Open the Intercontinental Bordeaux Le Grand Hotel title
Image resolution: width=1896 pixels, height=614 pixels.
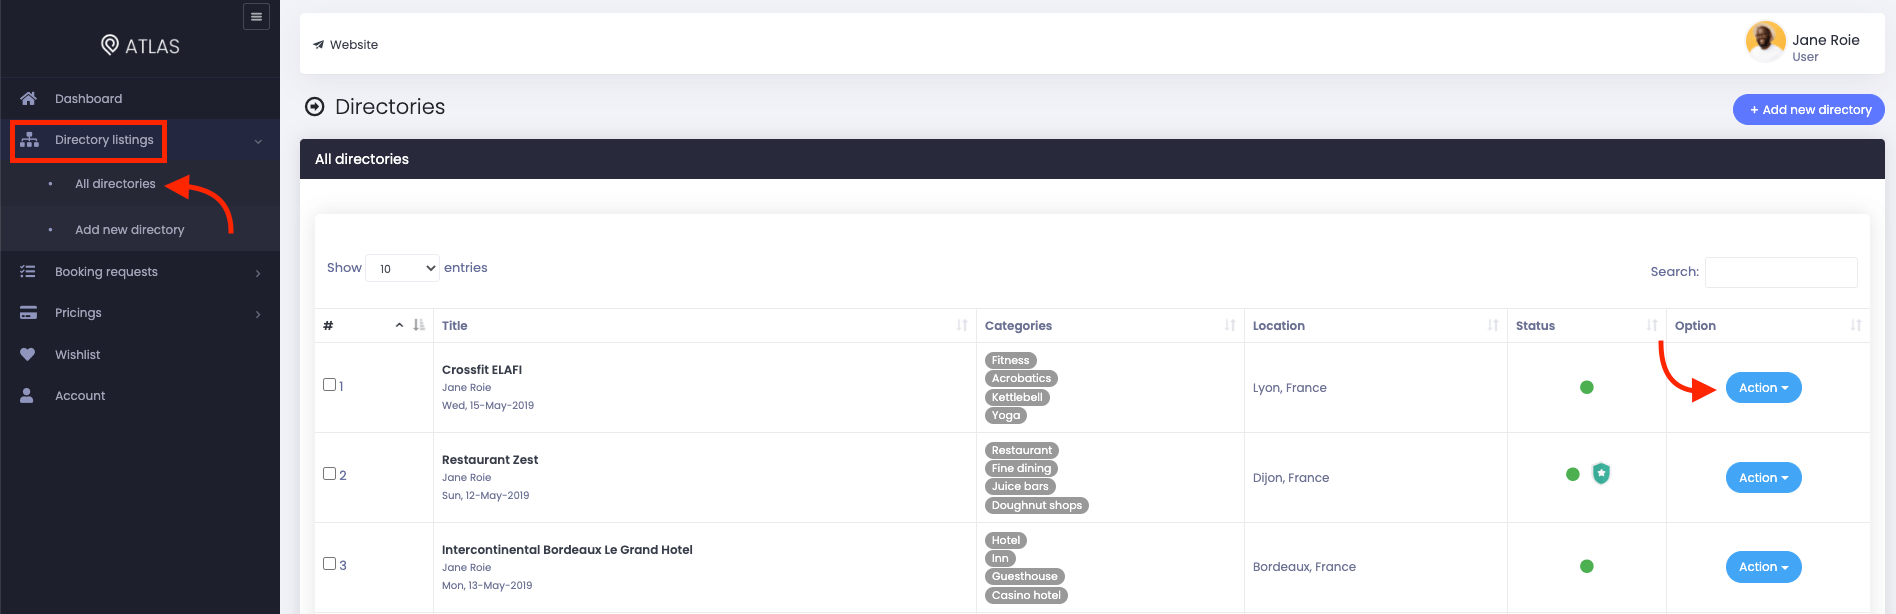(567, 550)
